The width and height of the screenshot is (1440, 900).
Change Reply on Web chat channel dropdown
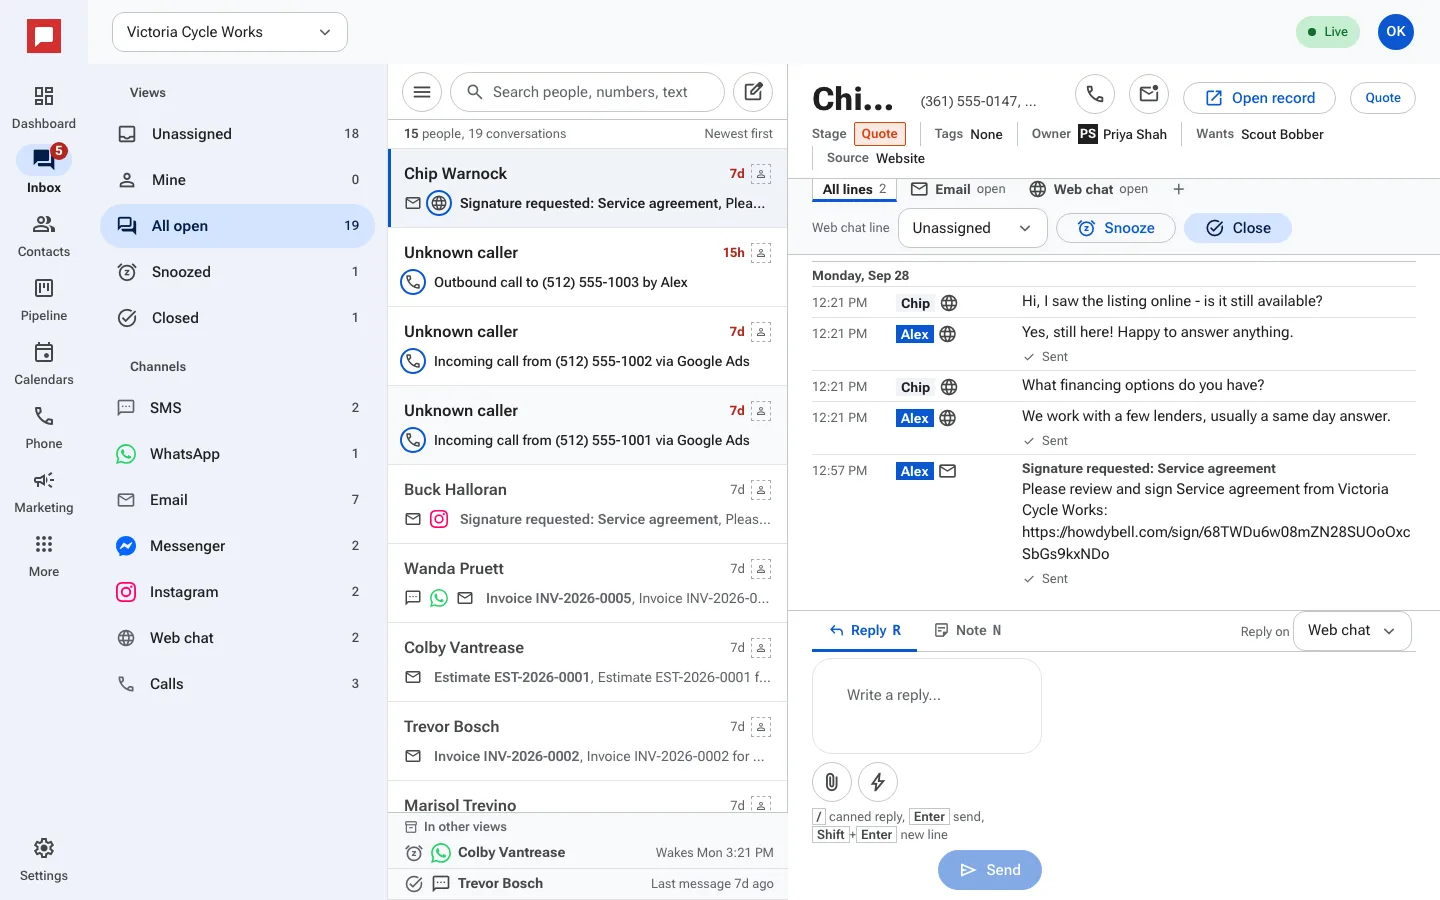[1352, 631]
